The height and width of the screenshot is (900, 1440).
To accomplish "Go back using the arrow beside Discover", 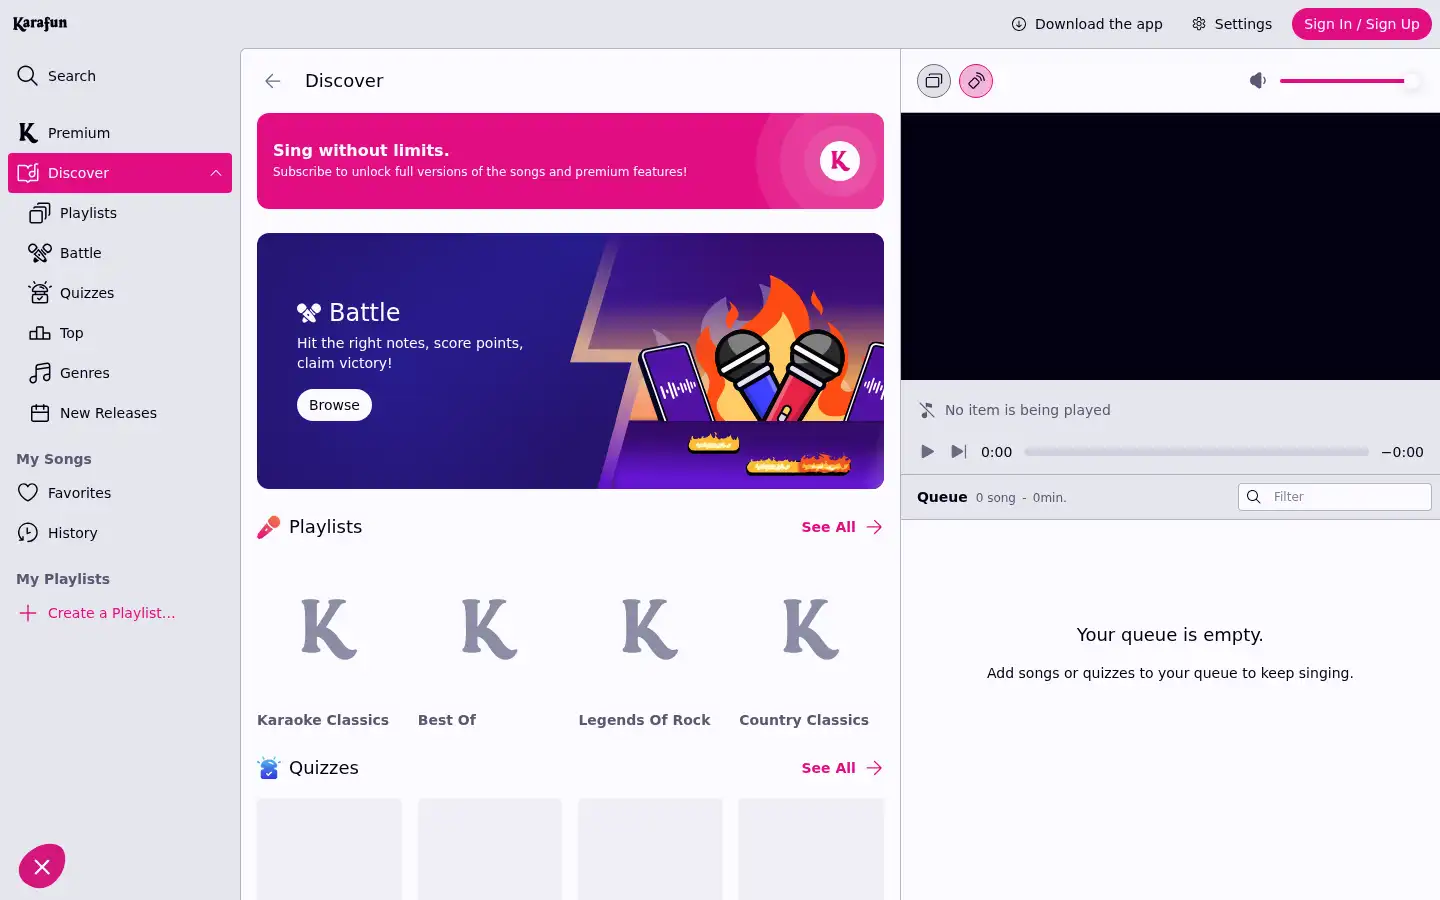I will tap(273, 81).
